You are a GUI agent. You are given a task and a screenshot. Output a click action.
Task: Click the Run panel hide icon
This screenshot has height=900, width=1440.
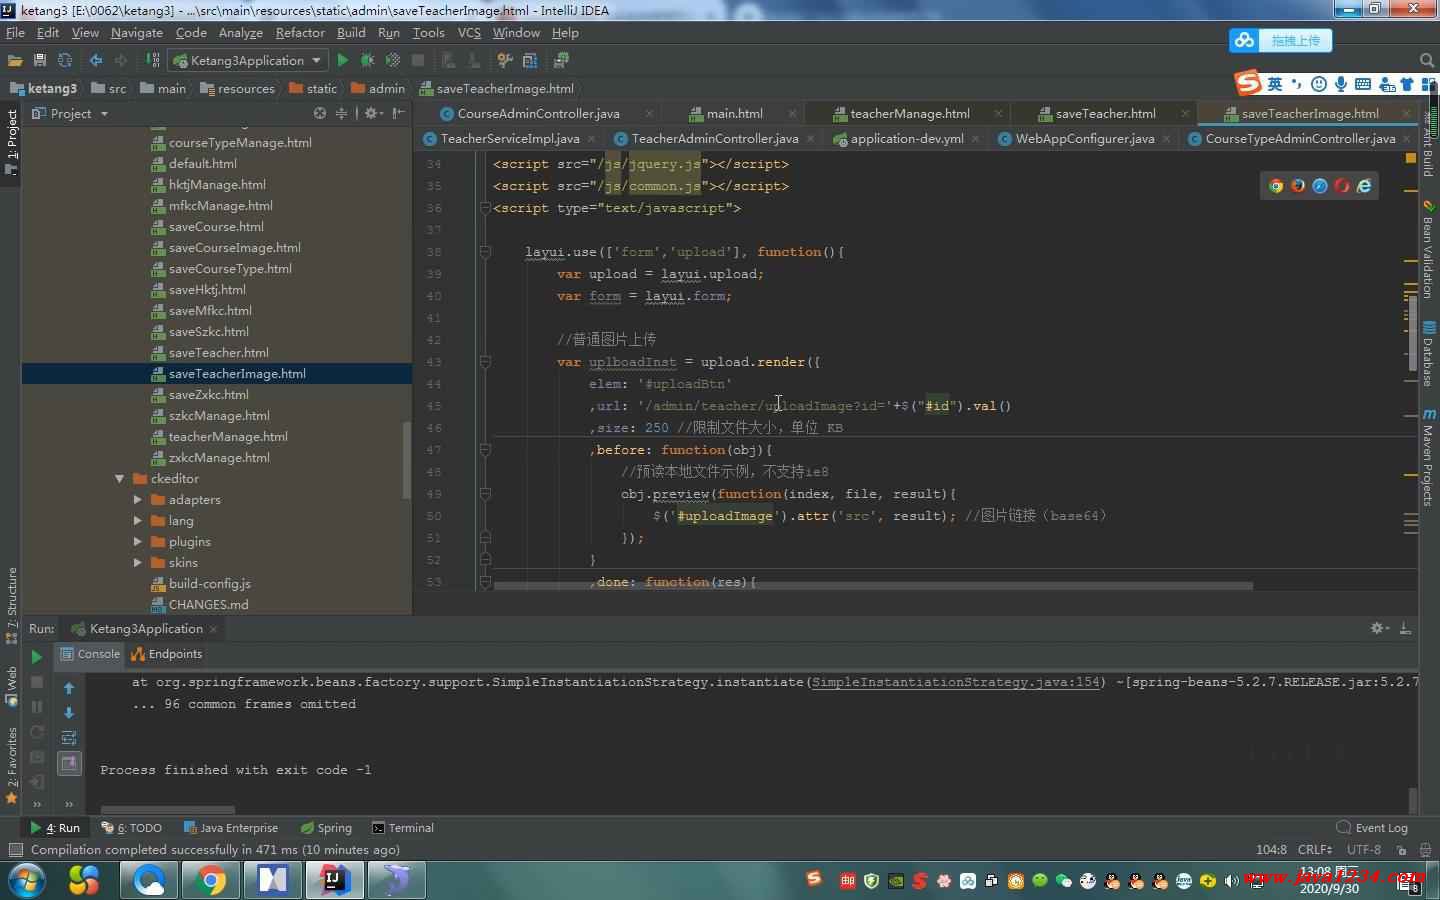coord(1405,628)
